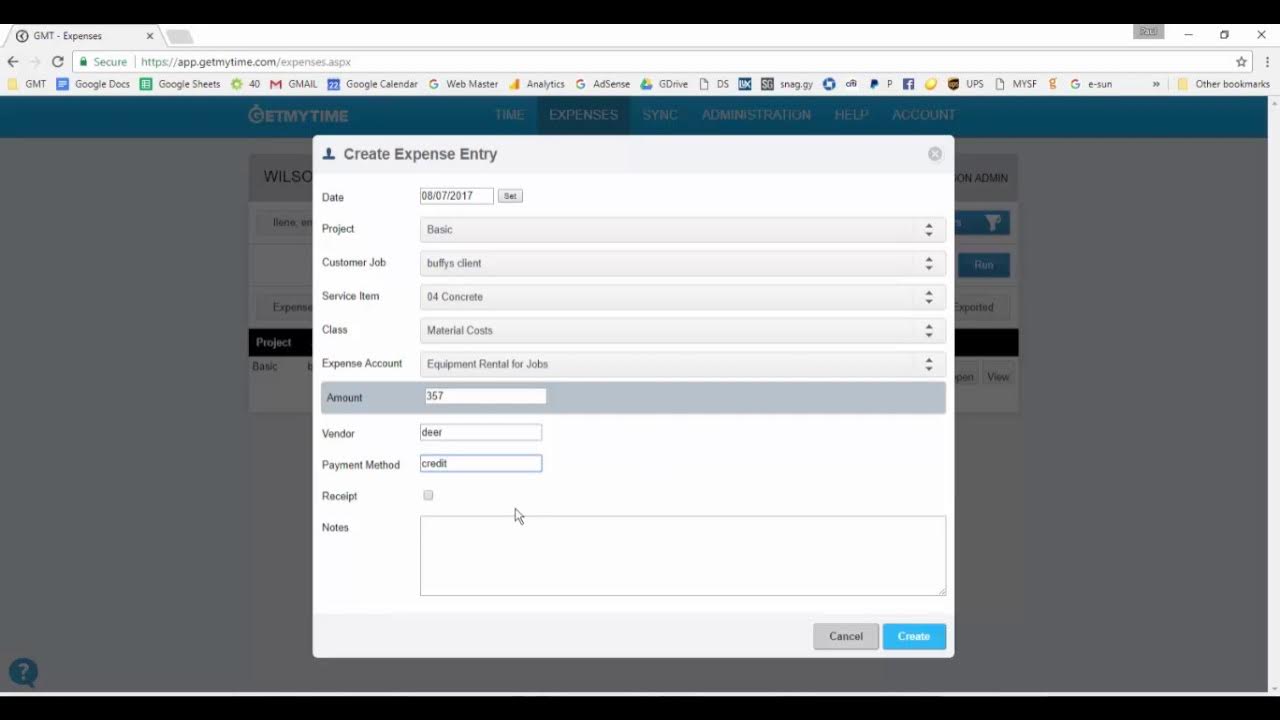This screenshot has width=1280, height=720.
Task: Open the UPS bookmark
Action: (x=967, y=84)
